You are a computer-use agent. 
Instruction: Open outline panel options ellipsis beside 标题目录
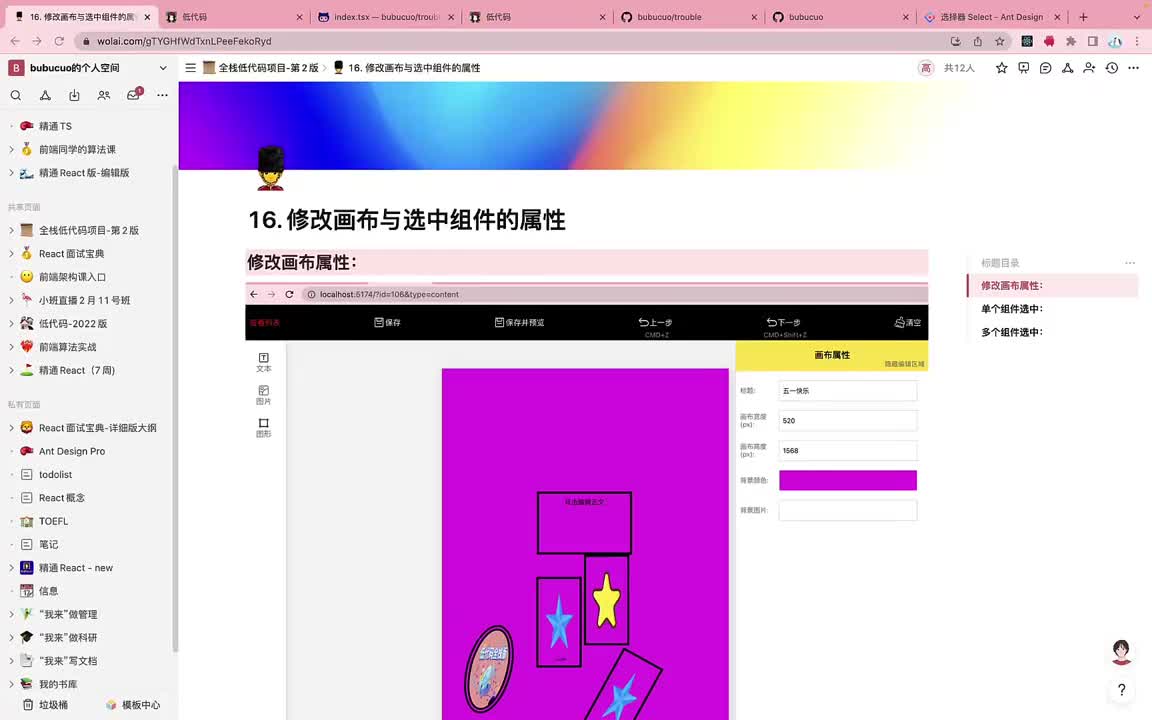click(x=1130, y=262)
